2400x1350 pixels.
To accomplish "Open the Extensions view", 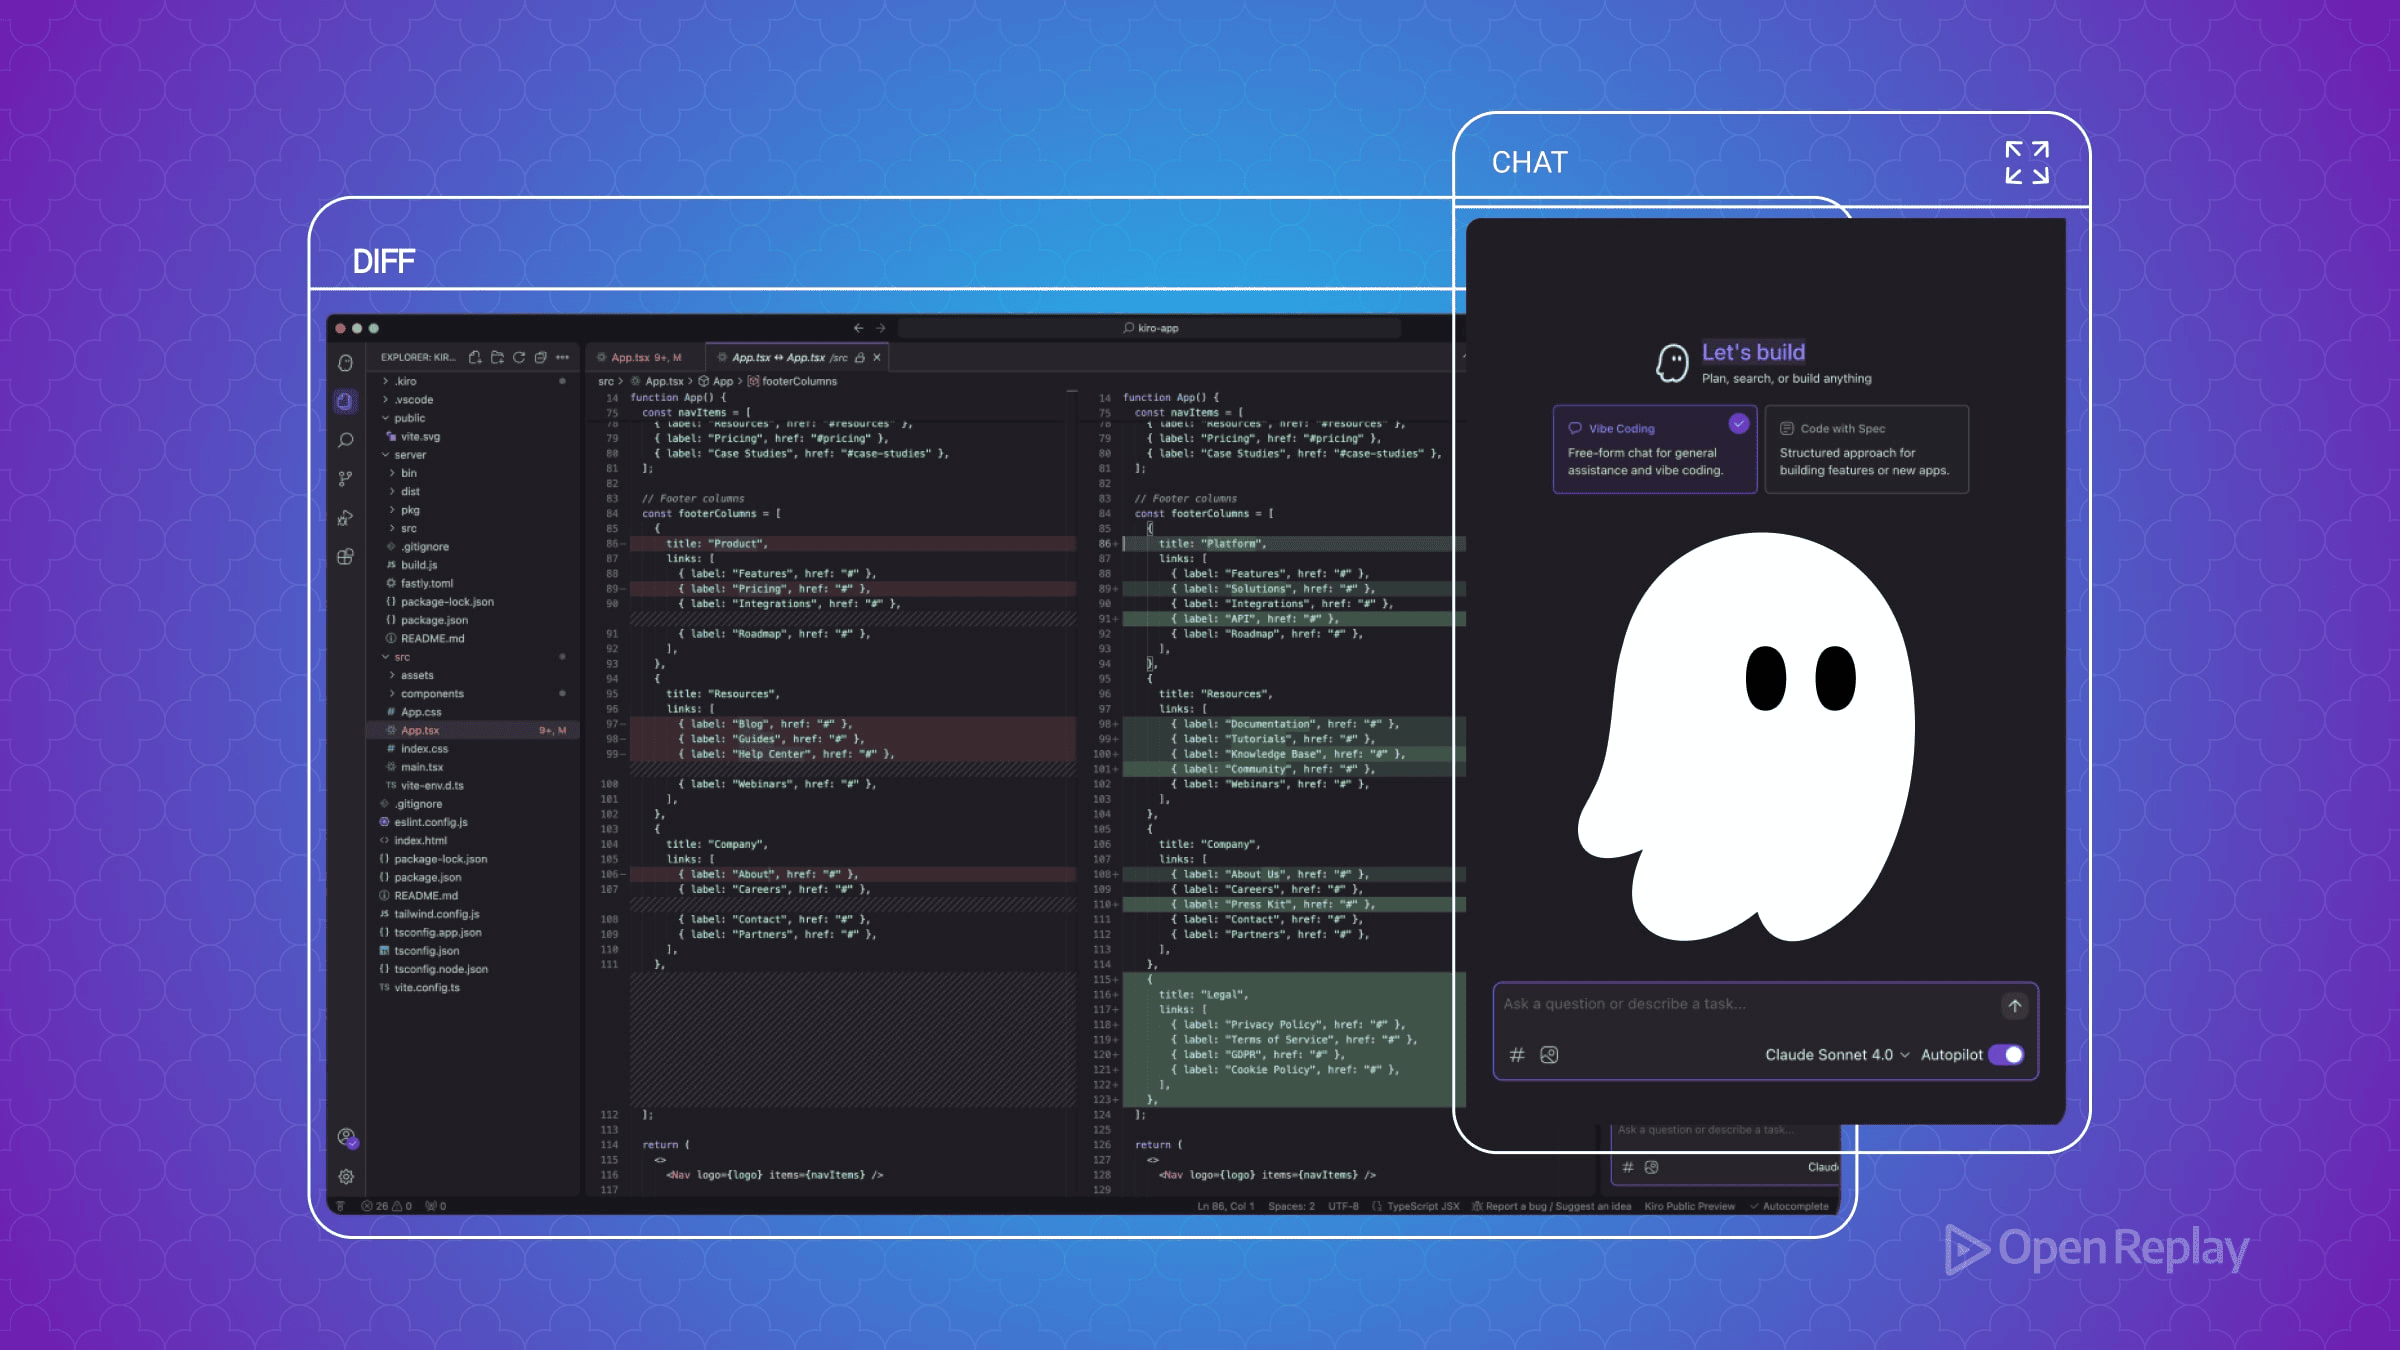I will click(346, 557).
